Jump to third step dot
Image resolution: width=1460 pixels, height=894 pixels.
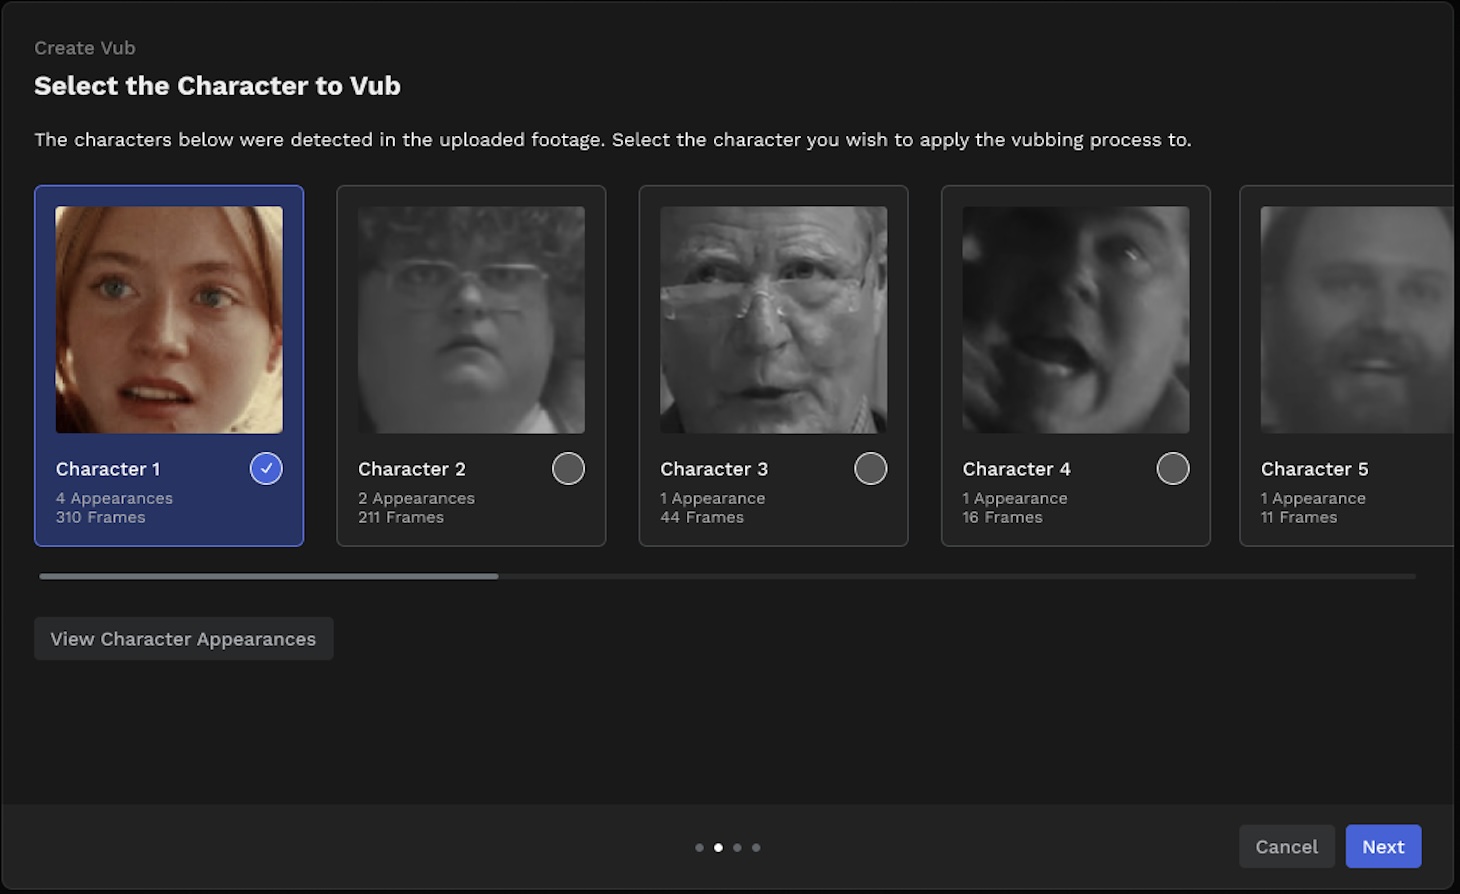(x=737, y=848)
